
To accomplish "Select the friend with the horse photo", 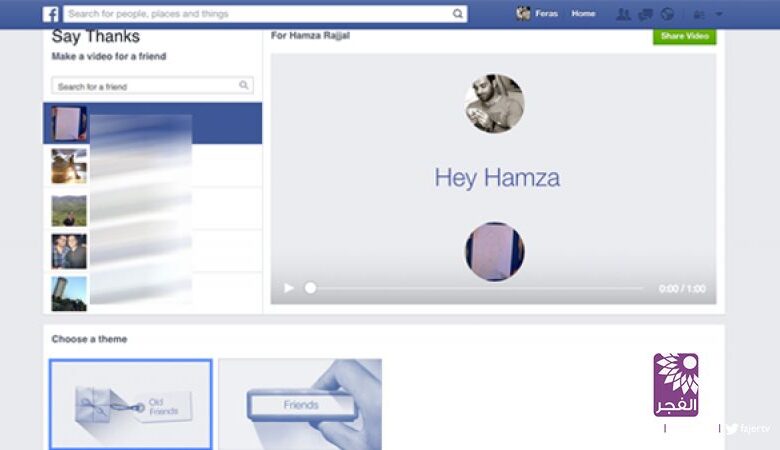I will coord(69,166).
